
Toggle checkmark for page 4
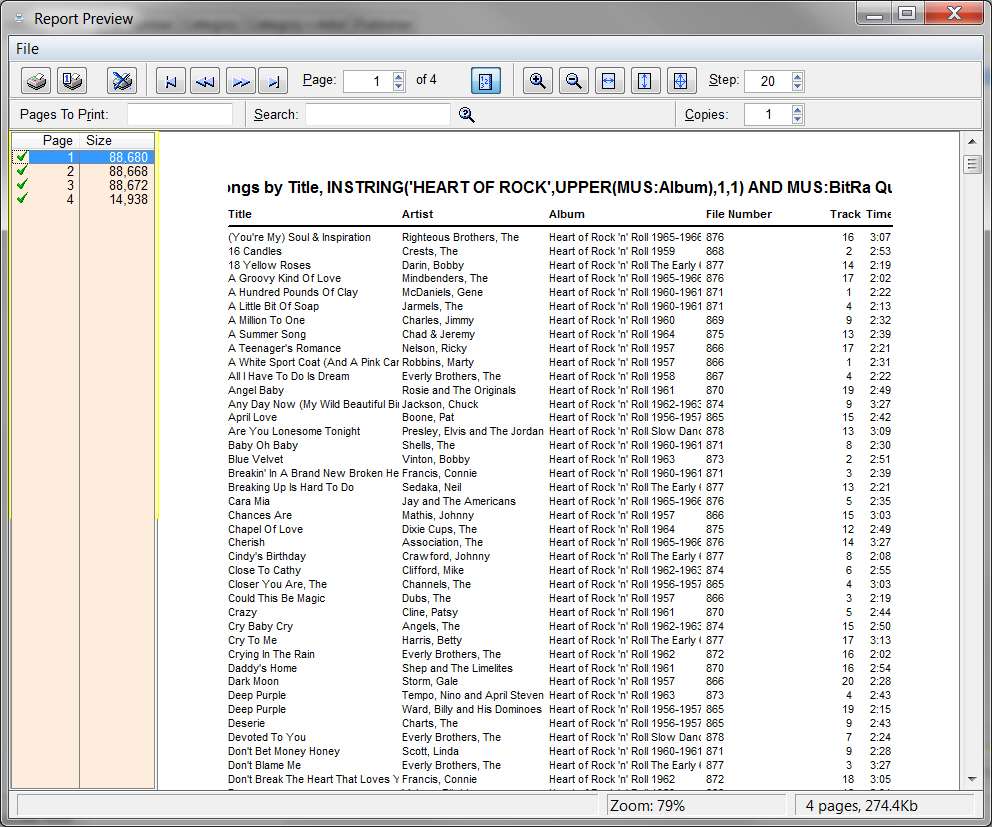(x=22, y=199)
